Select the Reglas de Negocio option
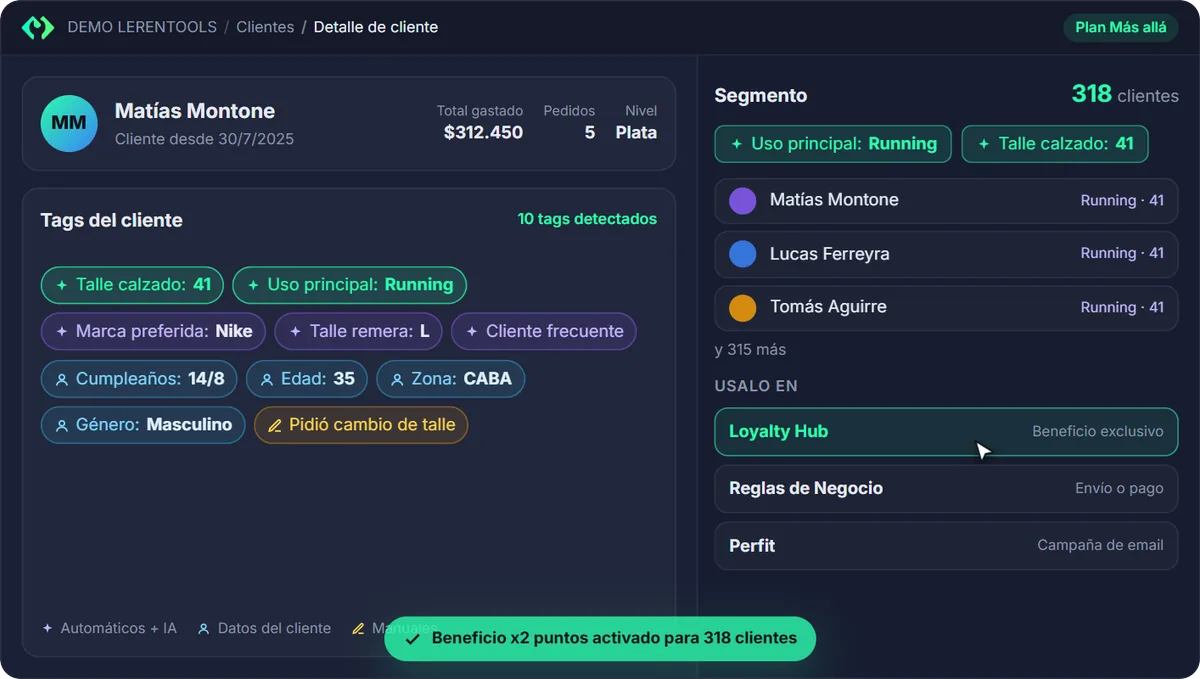1200x679 pixels. pos(946,489)
